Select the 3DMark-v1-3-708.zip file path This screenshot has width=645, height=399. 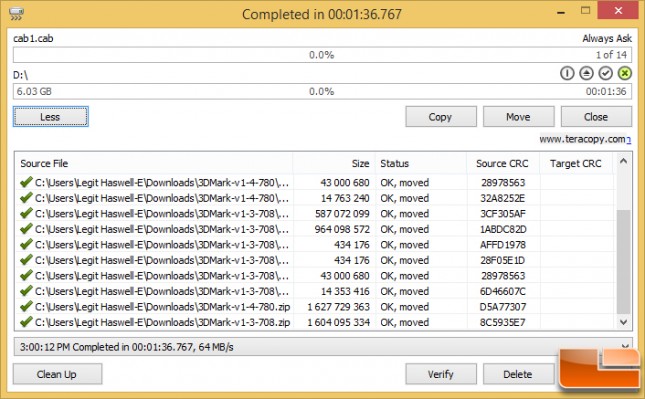[162, 322]
